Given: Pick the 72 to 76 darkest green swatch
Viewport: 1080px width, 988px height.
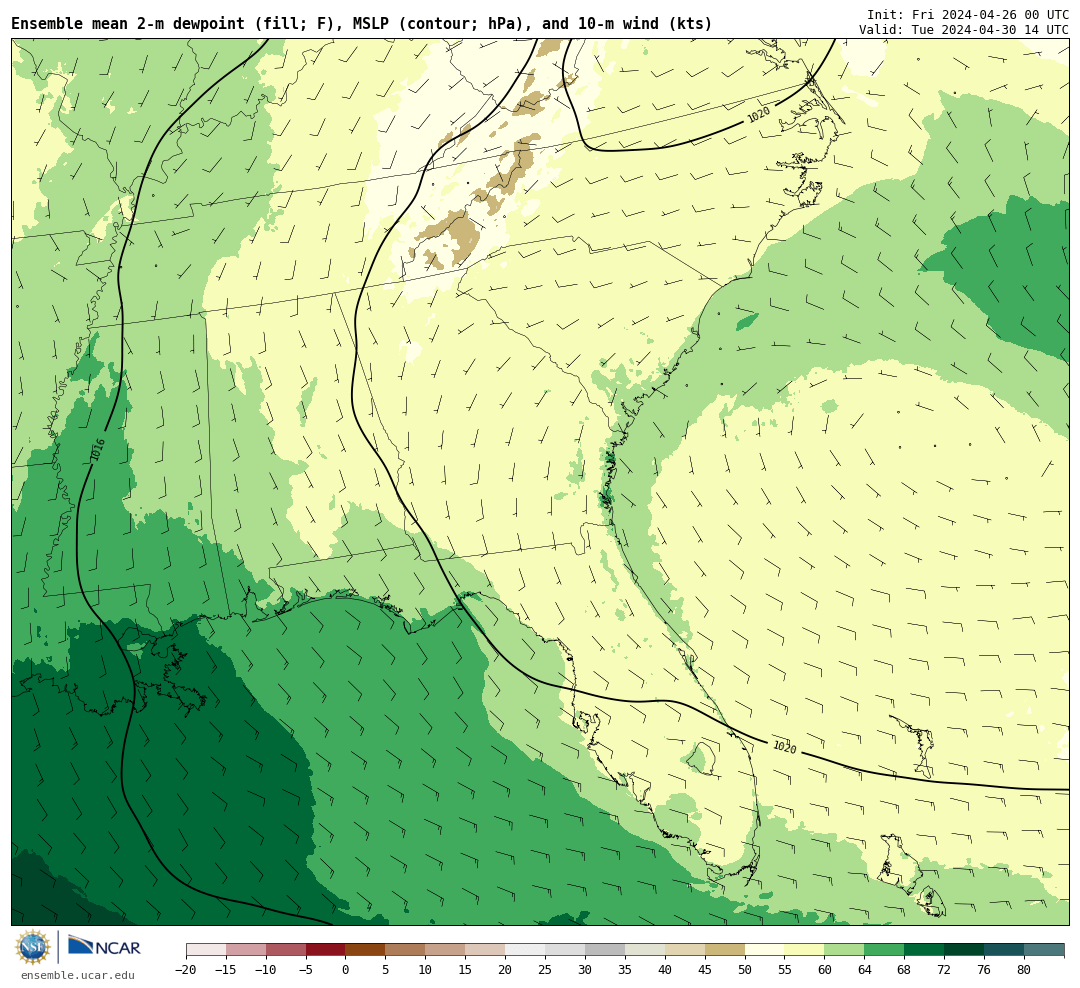Looking at the screenshot, I should [x=965, y=950].
